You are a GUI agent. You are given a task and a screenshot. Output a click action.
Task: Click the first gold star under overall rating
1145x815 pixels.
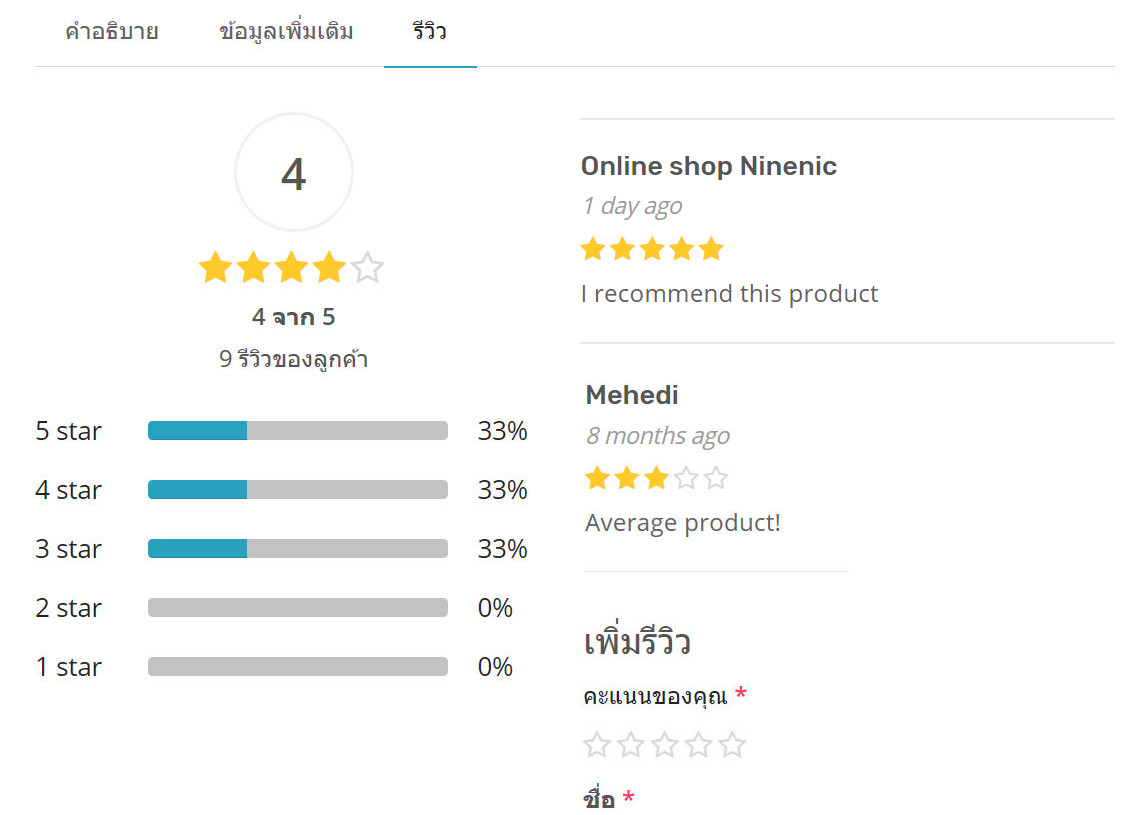point(215,267)
